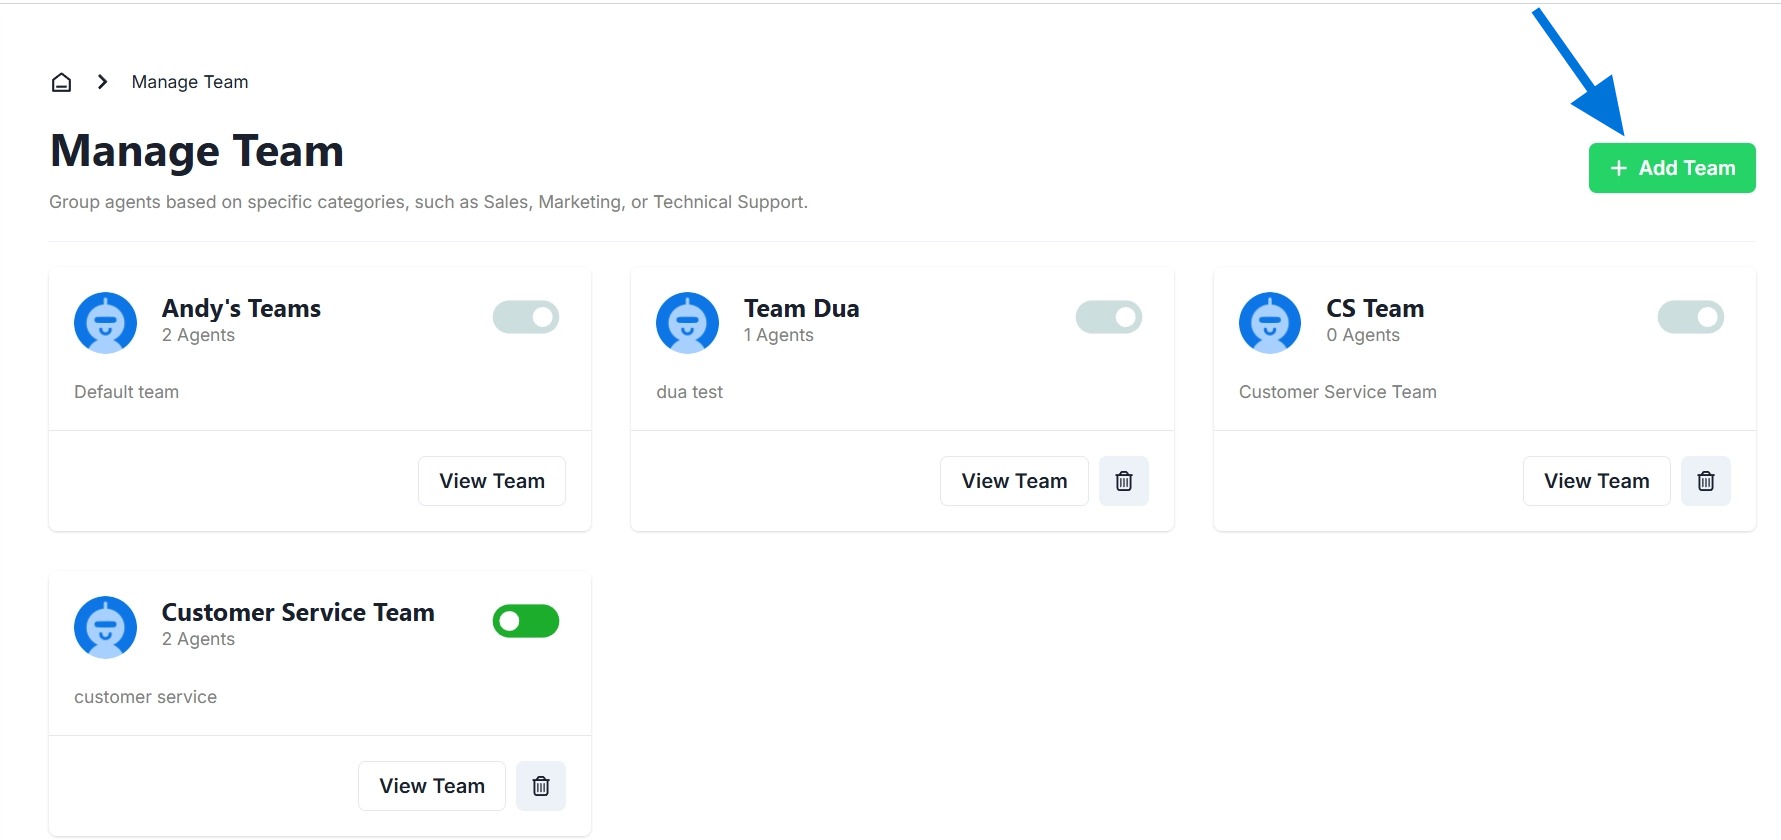The image size is (1781, 840).
Task: Delete Team Dua with trash icon
Action: pos(1123,481)
